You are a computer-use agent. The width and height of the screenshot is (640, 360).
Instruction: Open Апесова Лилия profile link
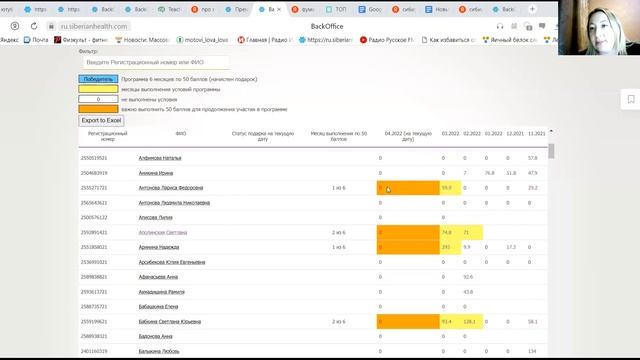(156, 218)
